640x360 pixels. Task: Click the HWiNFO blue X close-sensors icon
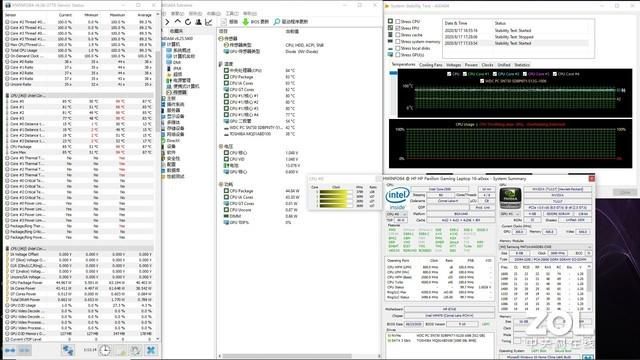point(151,350)
